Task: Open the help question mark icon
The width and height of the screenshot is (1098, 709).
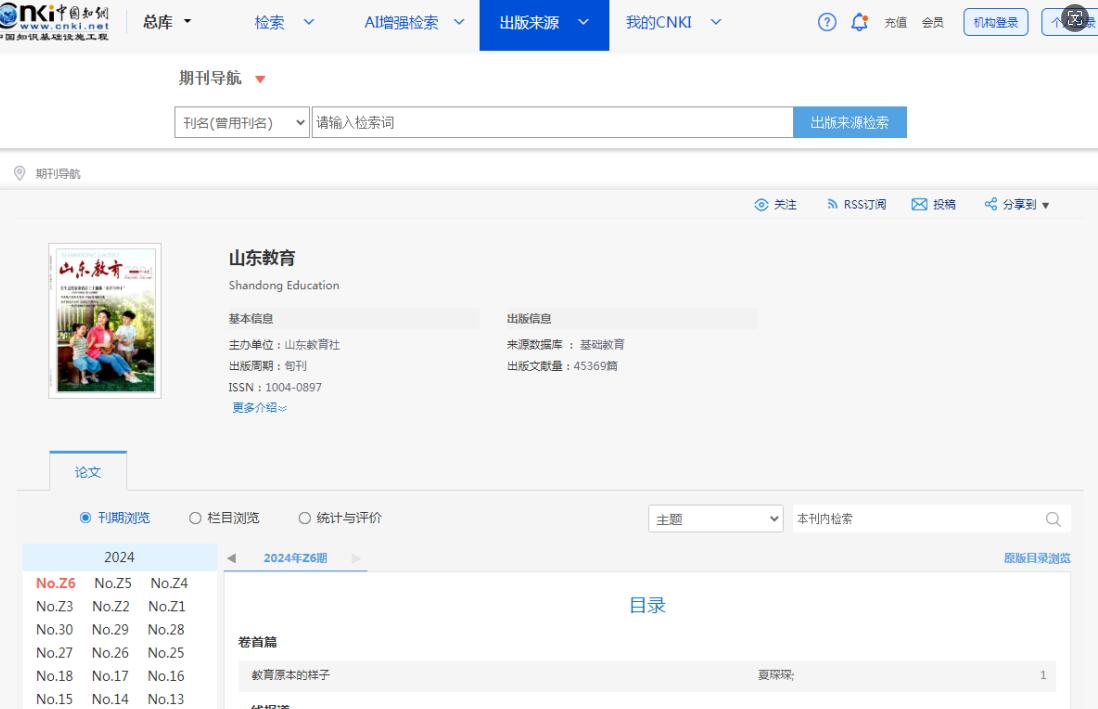Action: 827,22
